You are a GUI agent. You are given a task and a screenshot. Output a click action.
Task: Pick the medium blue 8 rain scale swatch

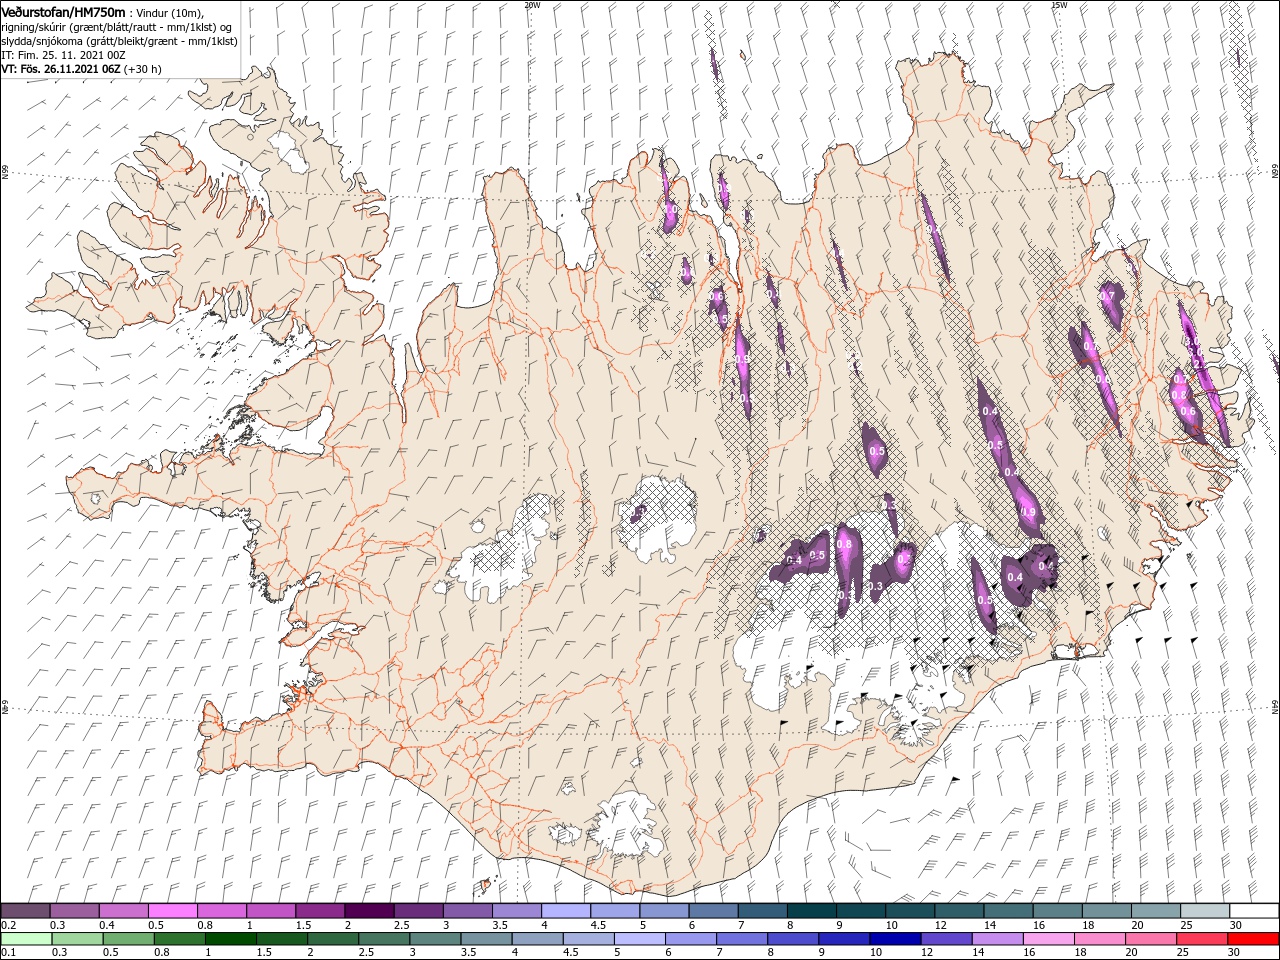(x=794, y=938)
